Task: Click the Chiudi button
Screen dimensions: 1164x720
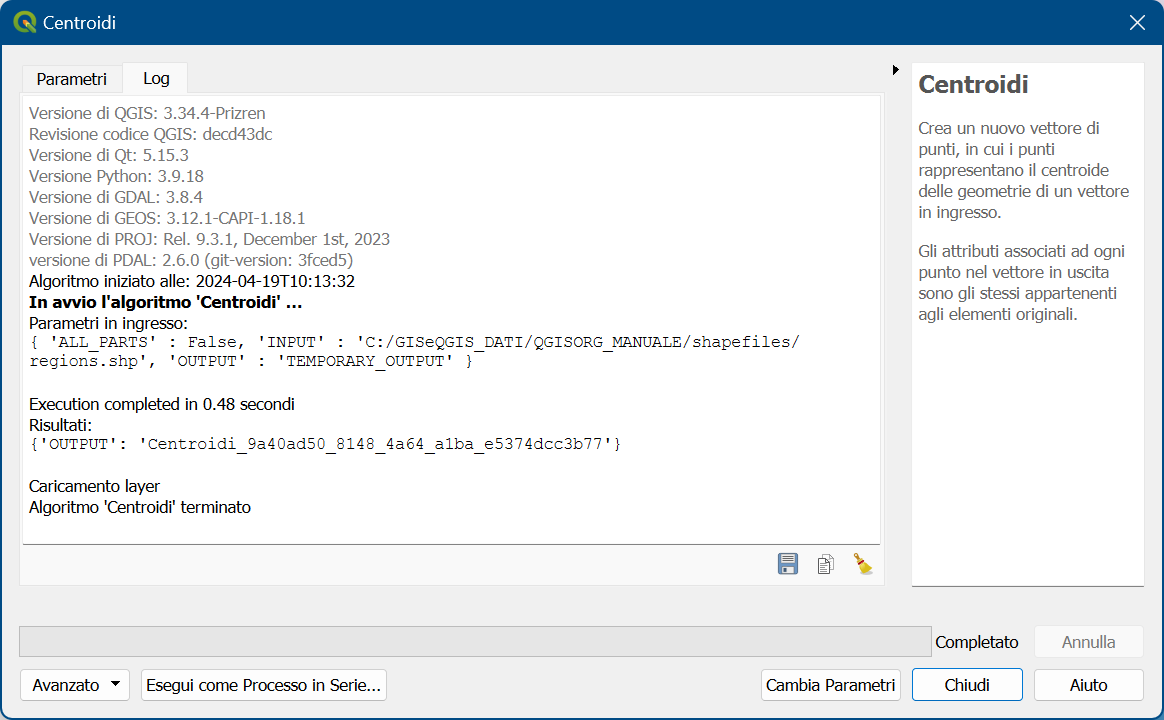Action: tap(967, 685)
